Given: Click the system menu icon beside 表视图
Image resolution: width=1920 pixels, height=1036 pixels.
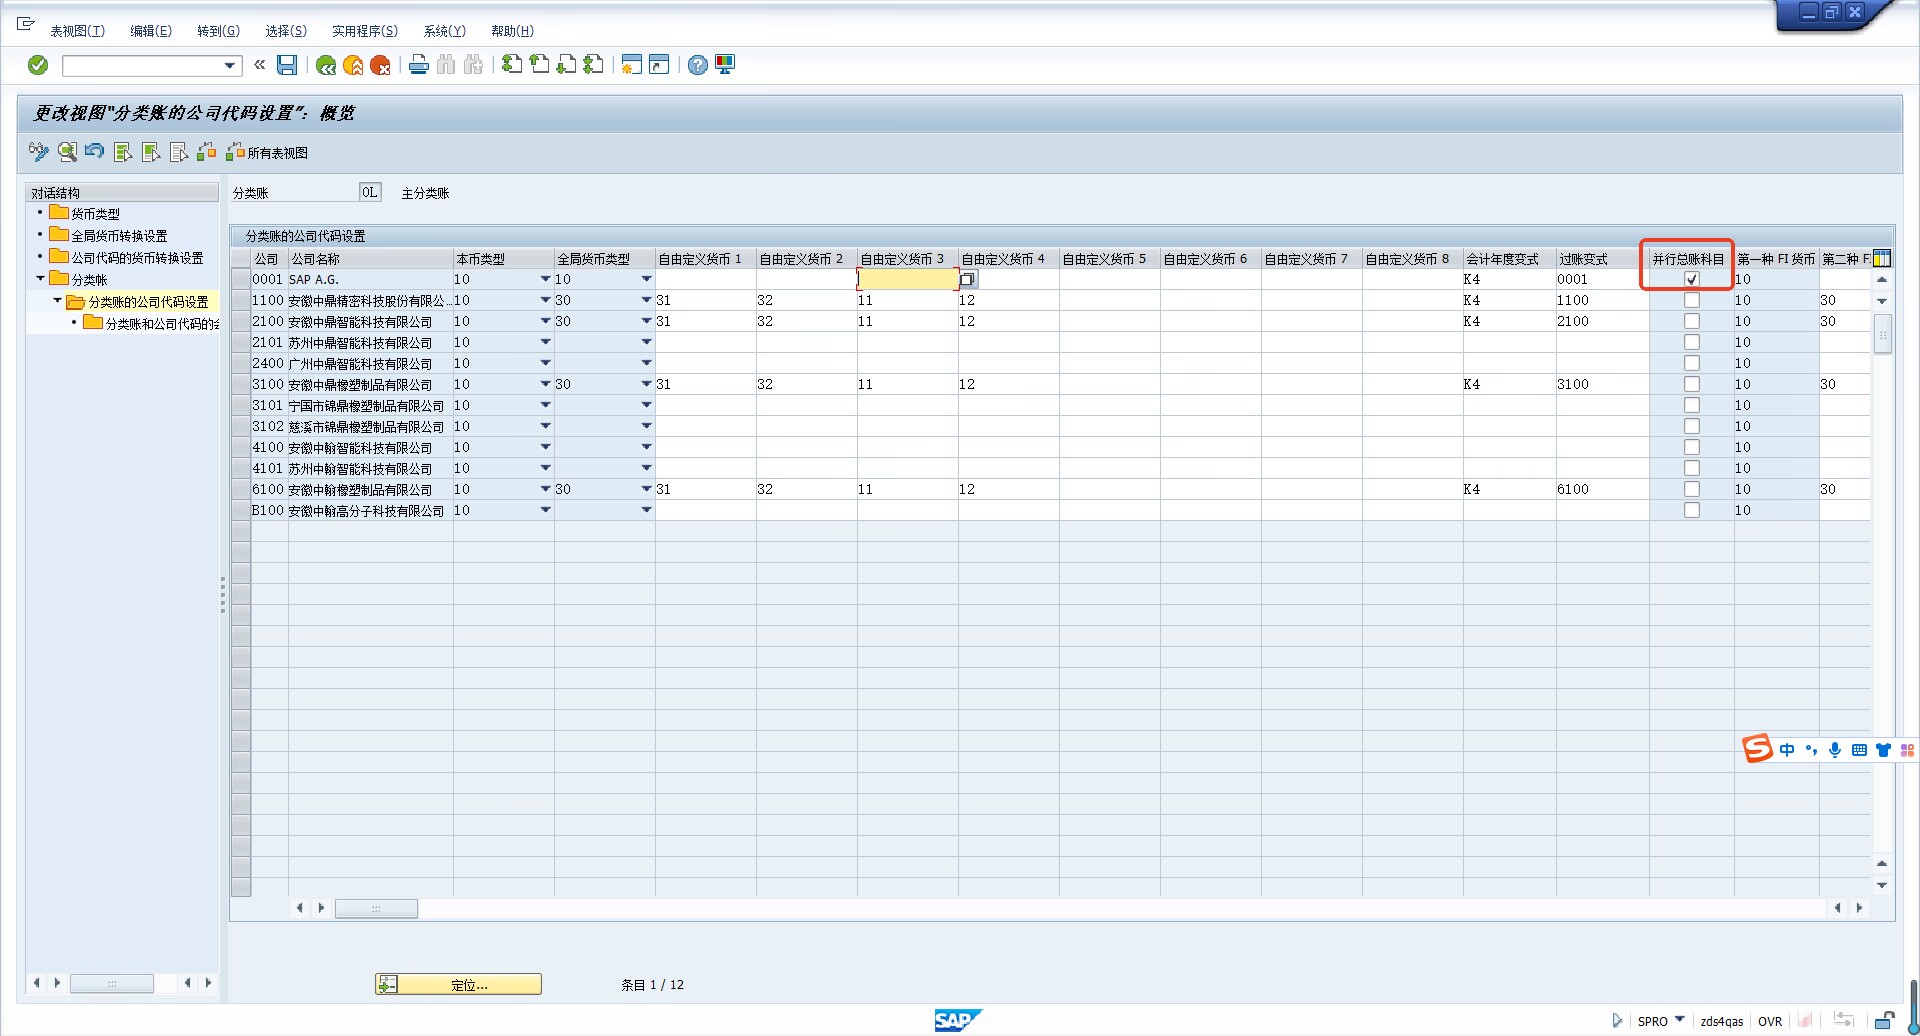Looking at the screenshot, I should [x=26, y=23].
